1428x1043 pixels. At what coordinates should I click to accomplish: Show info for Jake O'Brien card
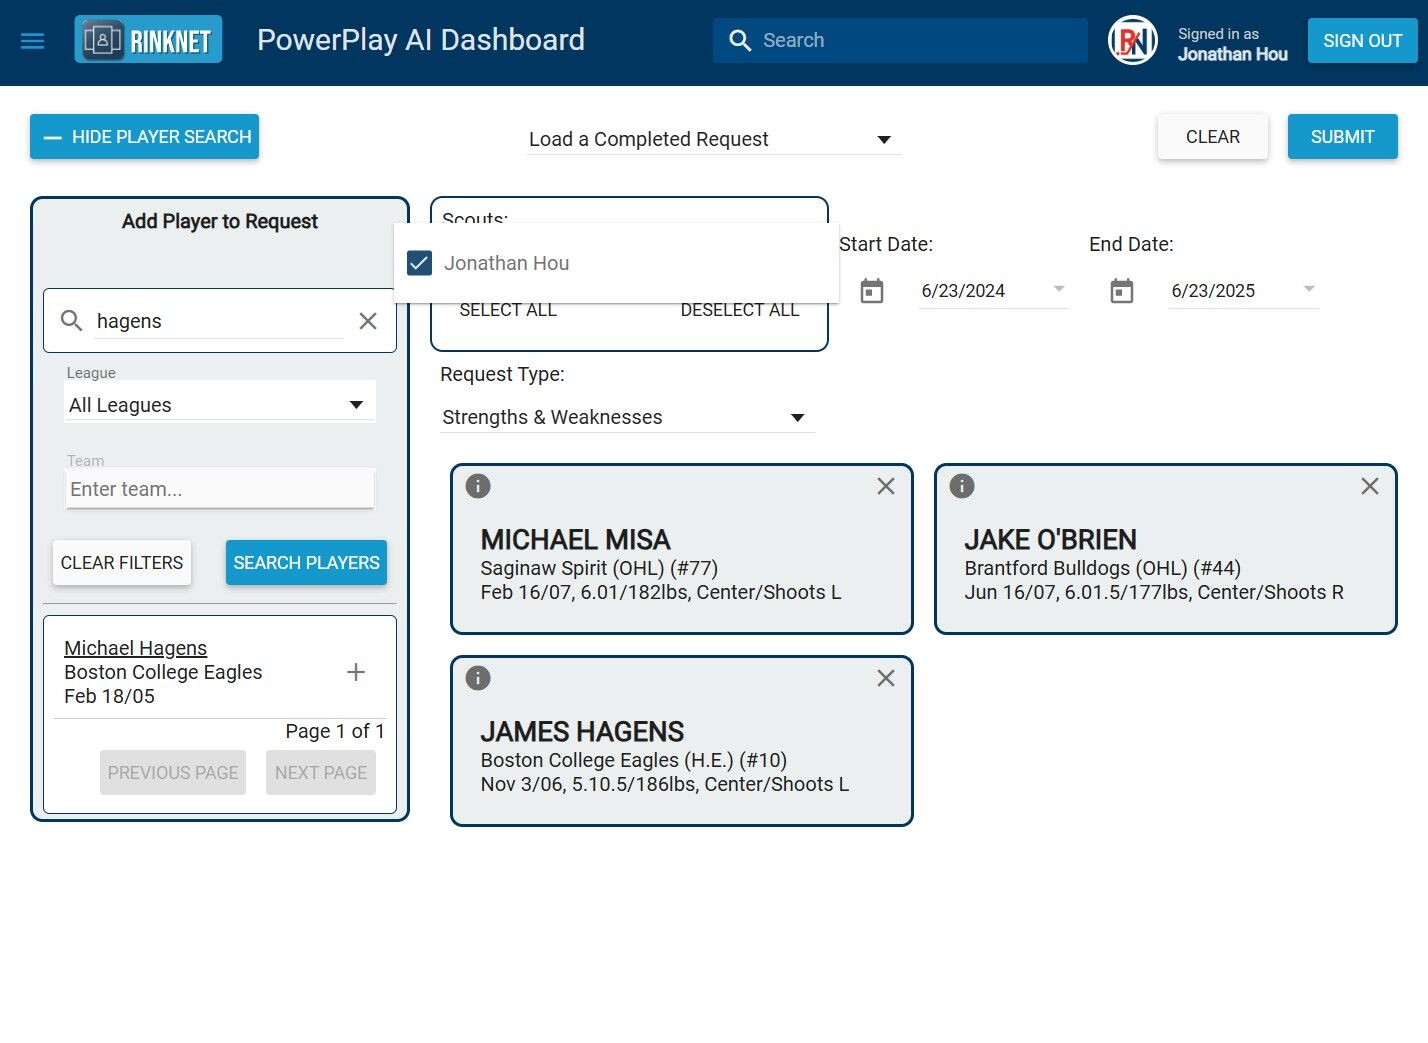[962, 486]
